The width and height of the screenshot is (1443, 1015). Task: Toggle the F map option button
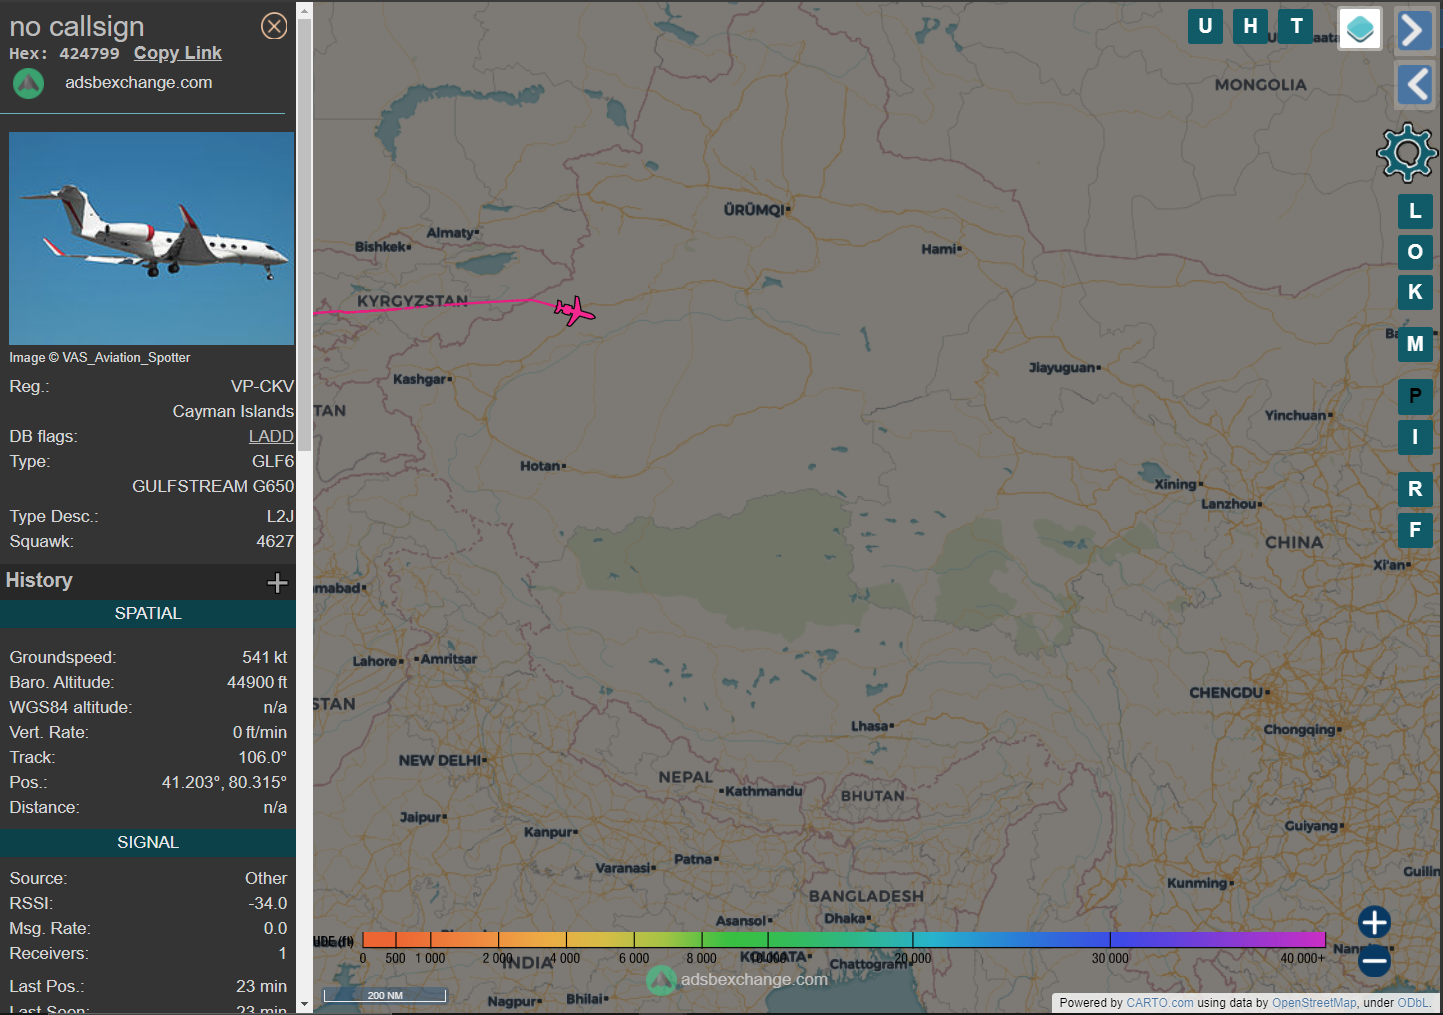click(x=1415, y=530)
